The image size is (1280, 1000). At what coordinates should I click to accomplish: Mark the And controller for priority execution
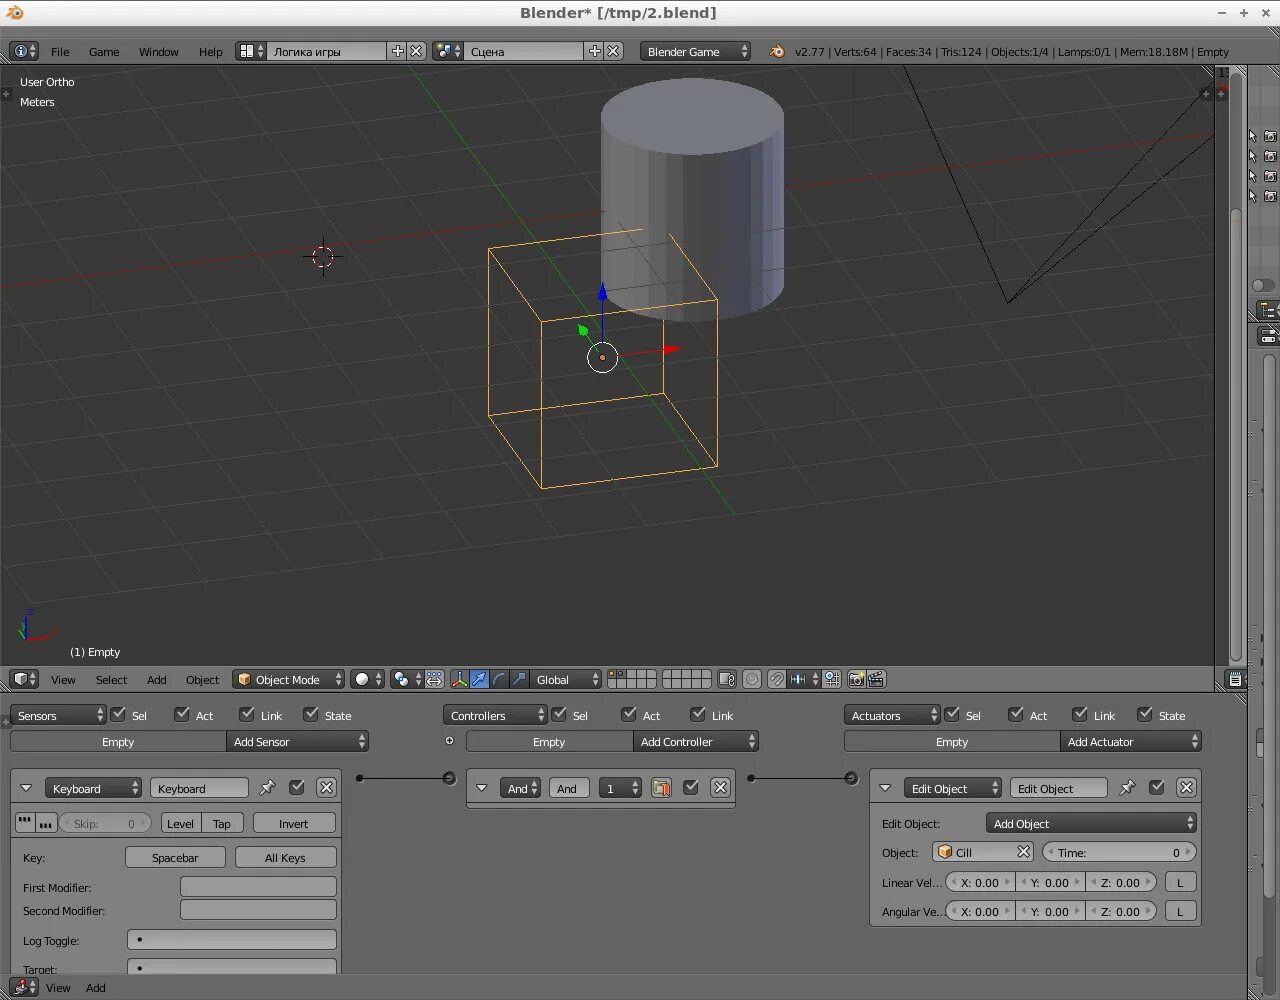(x=661, y=788)
